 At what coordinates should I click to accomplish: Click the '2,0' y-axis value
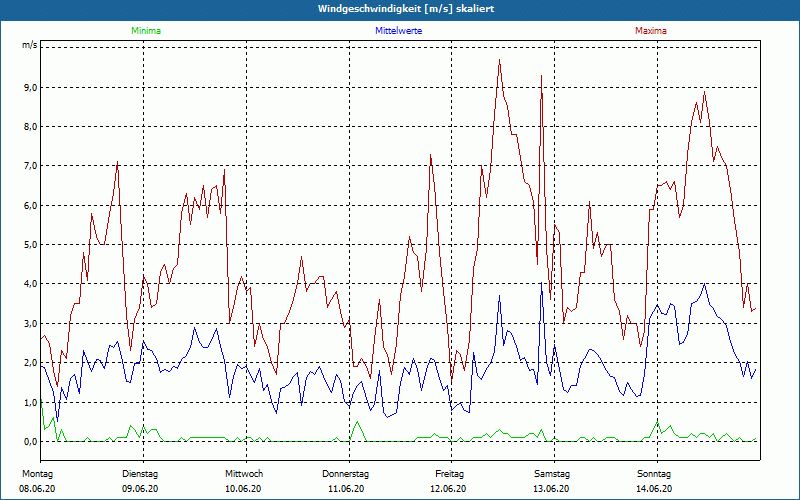click(30, 363)
